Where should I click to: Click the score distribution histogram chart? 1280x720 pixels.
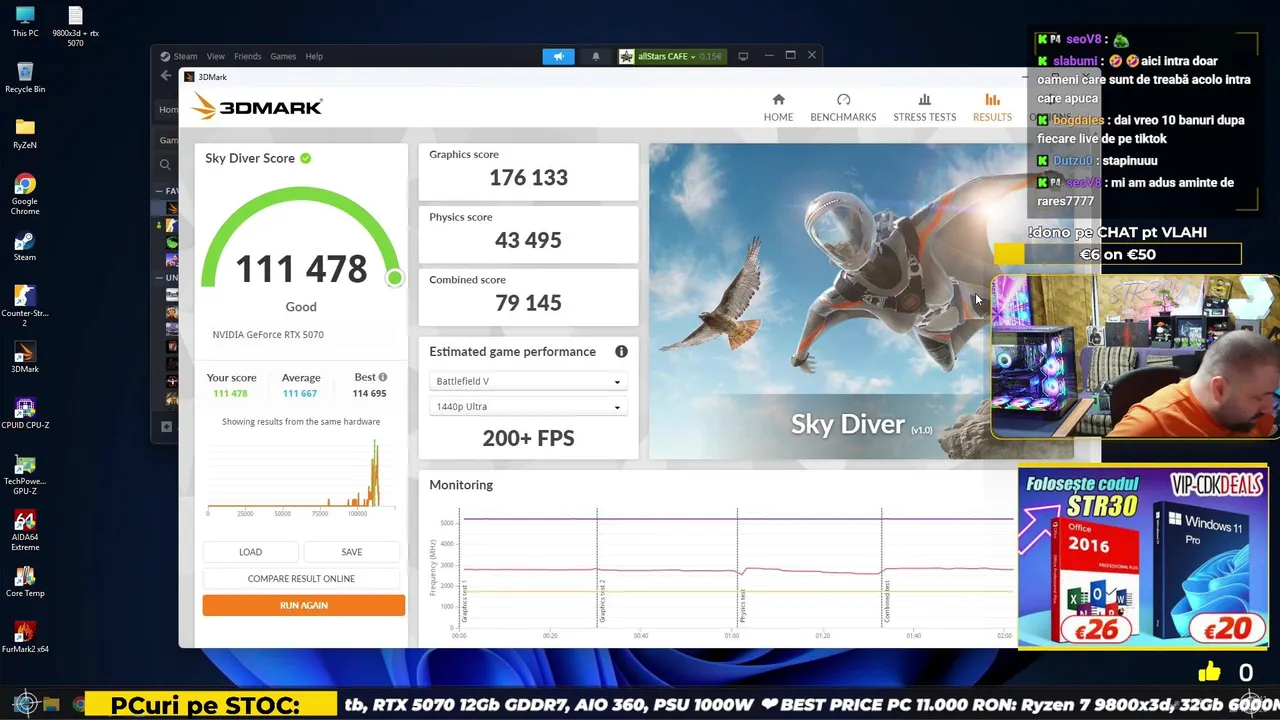tap(301, 475)
